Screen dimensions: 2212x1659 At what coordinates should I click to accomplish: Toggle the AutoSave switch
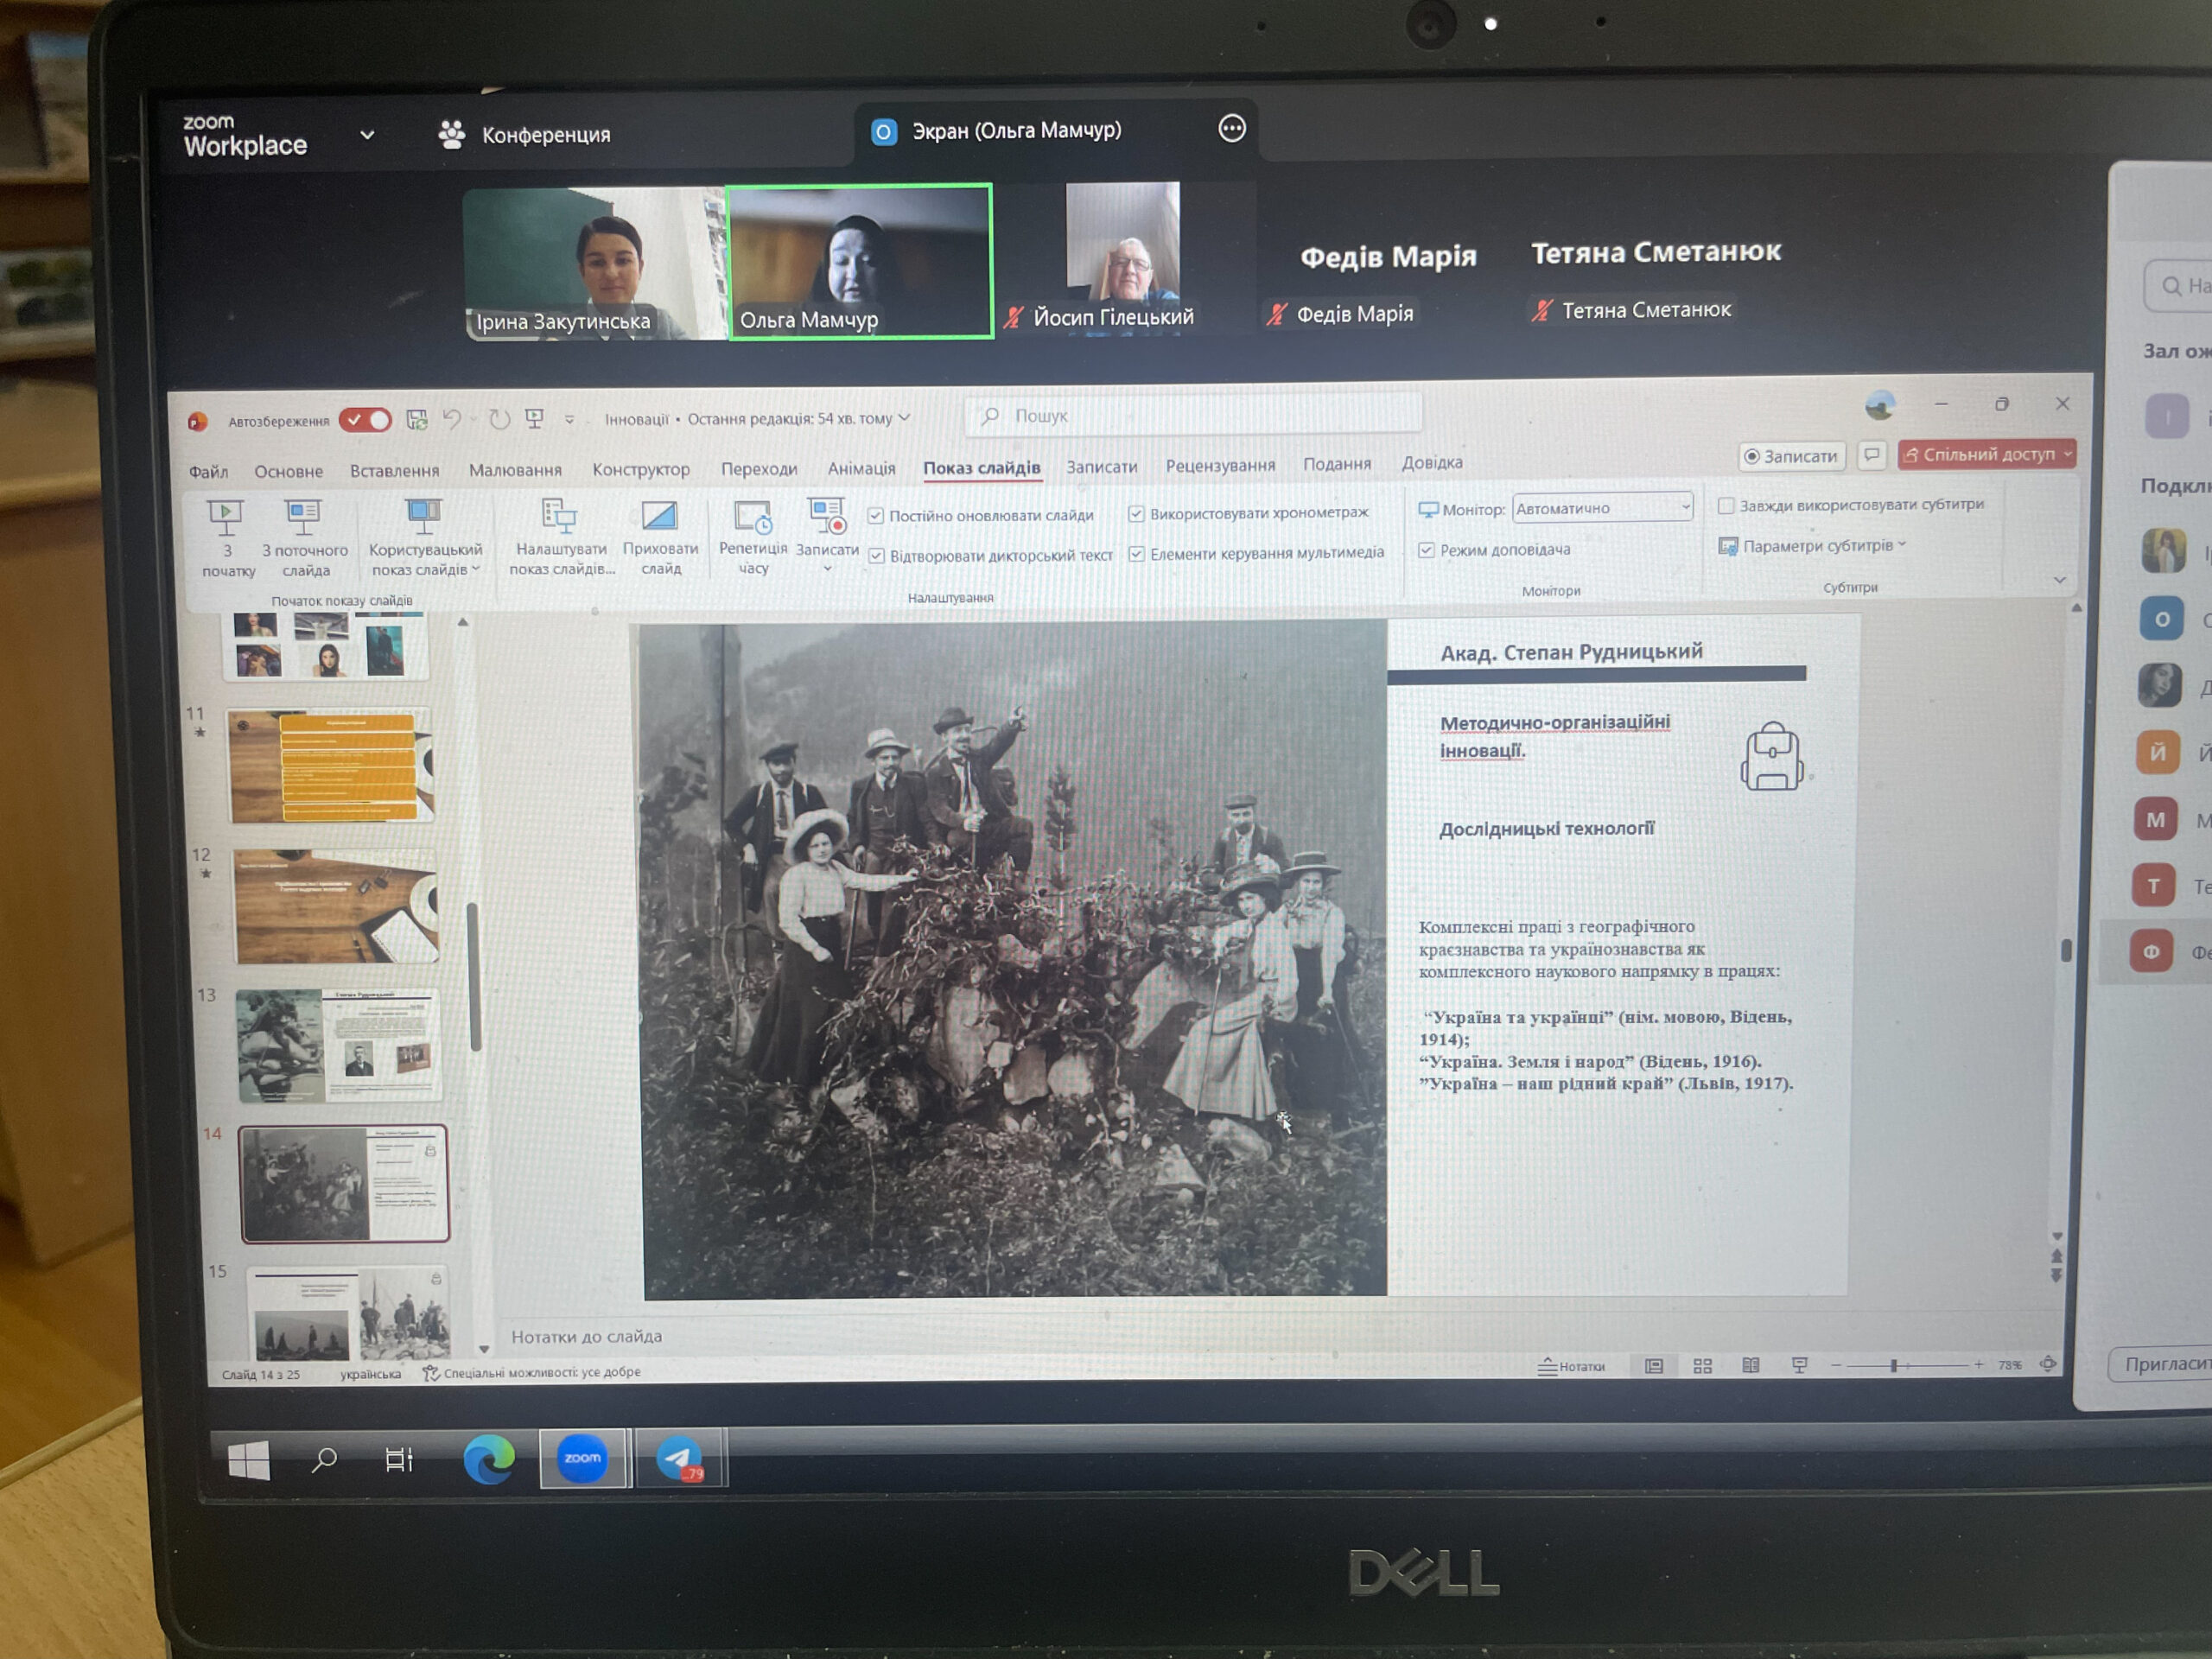pos(365,420)
